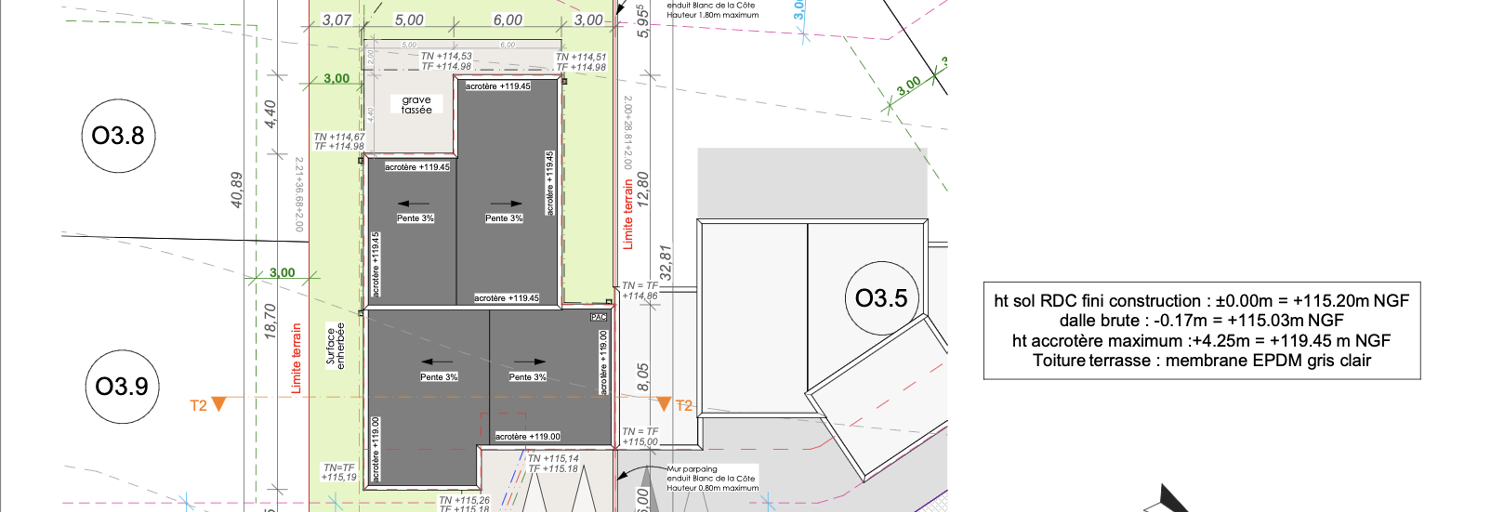Click the 'ht sol RDC fini construction' line

1201,301
